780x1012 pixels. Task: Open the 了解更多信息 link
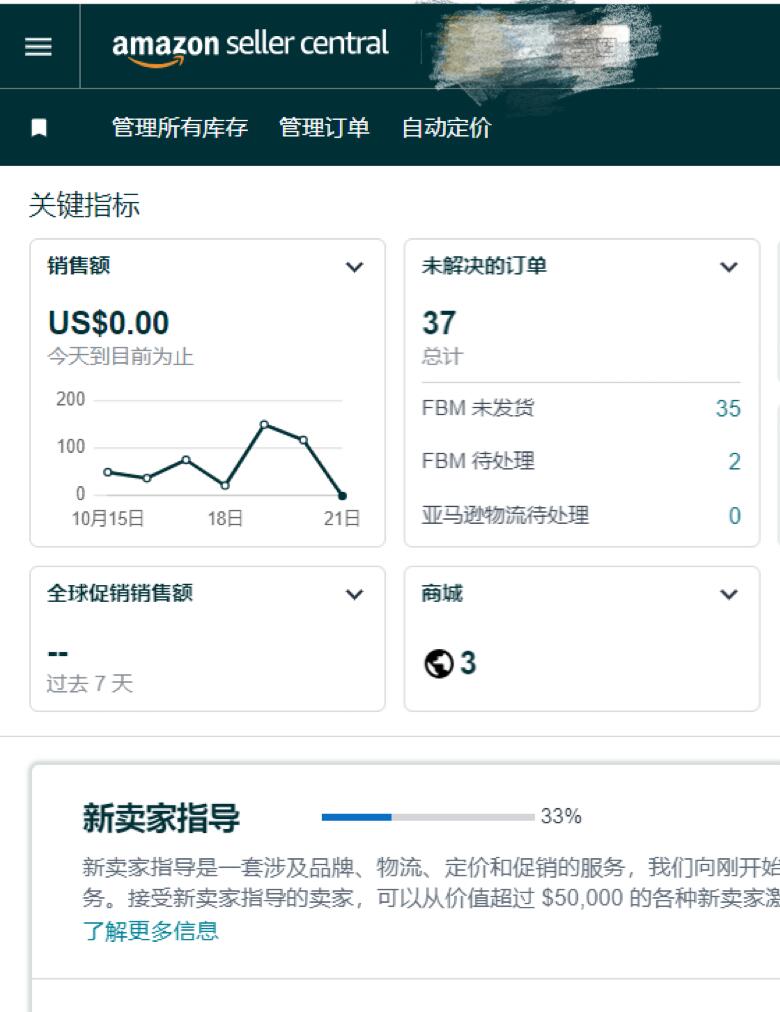[x=151, y=931]
